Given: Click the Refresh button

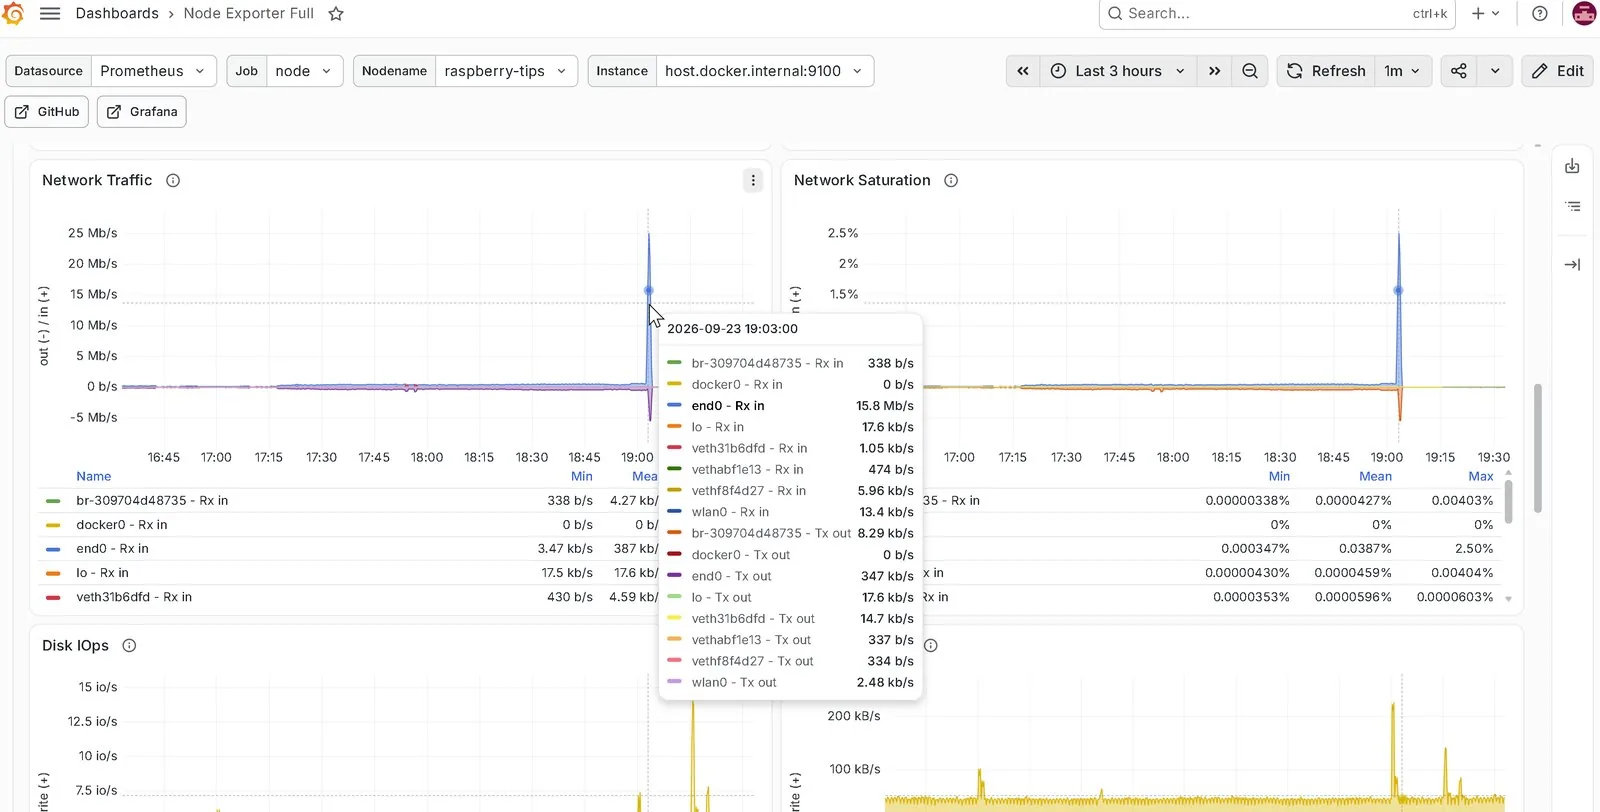Looking at the screenshot, I should pyautogui.click(x=1326, y=71).
